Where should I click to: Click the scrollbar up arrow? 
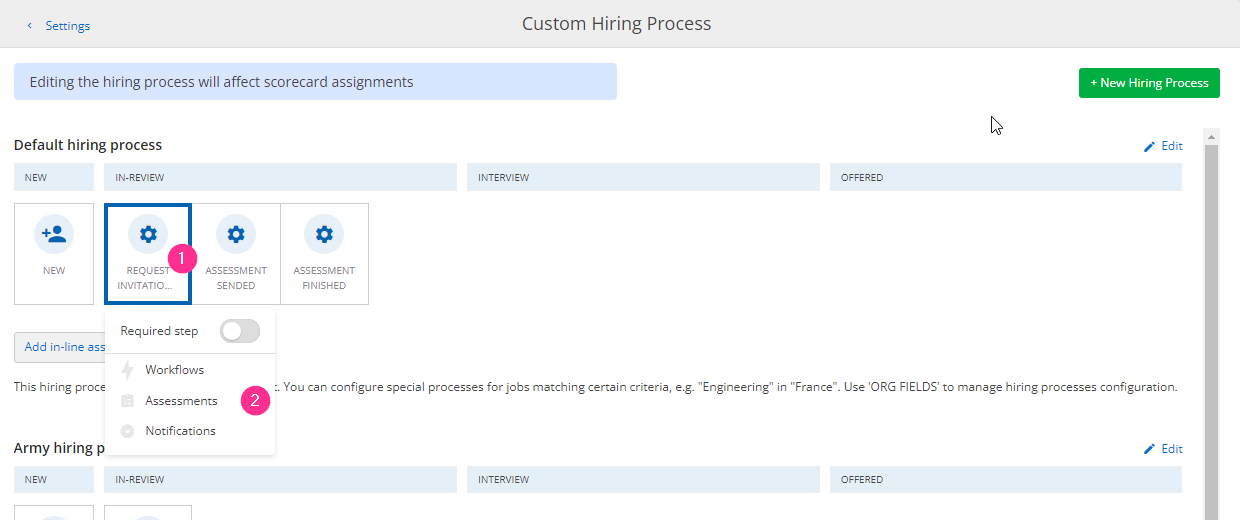[x=1211, y=137]
